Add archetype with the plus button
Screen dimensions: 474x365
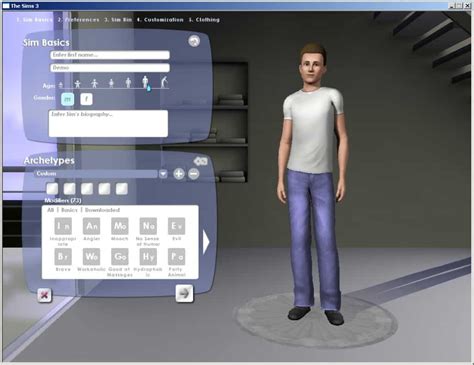[179, 174]
